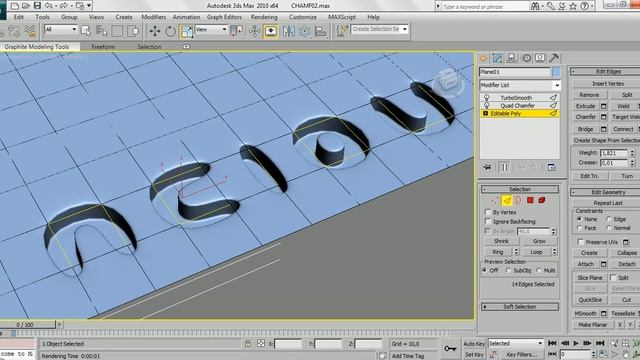Open the Display command panel tab
The width and height of the screenshot is (640, 360).
540,58
